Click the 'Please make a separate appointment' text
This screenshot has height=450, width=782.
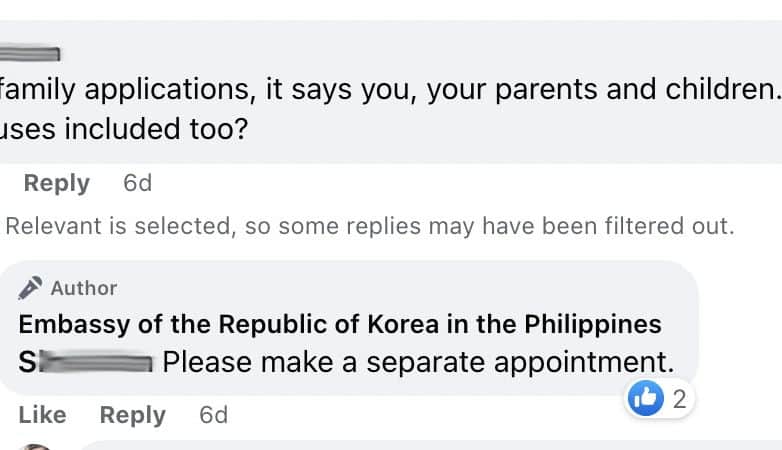pyautogui.click(x=418, y=362)
